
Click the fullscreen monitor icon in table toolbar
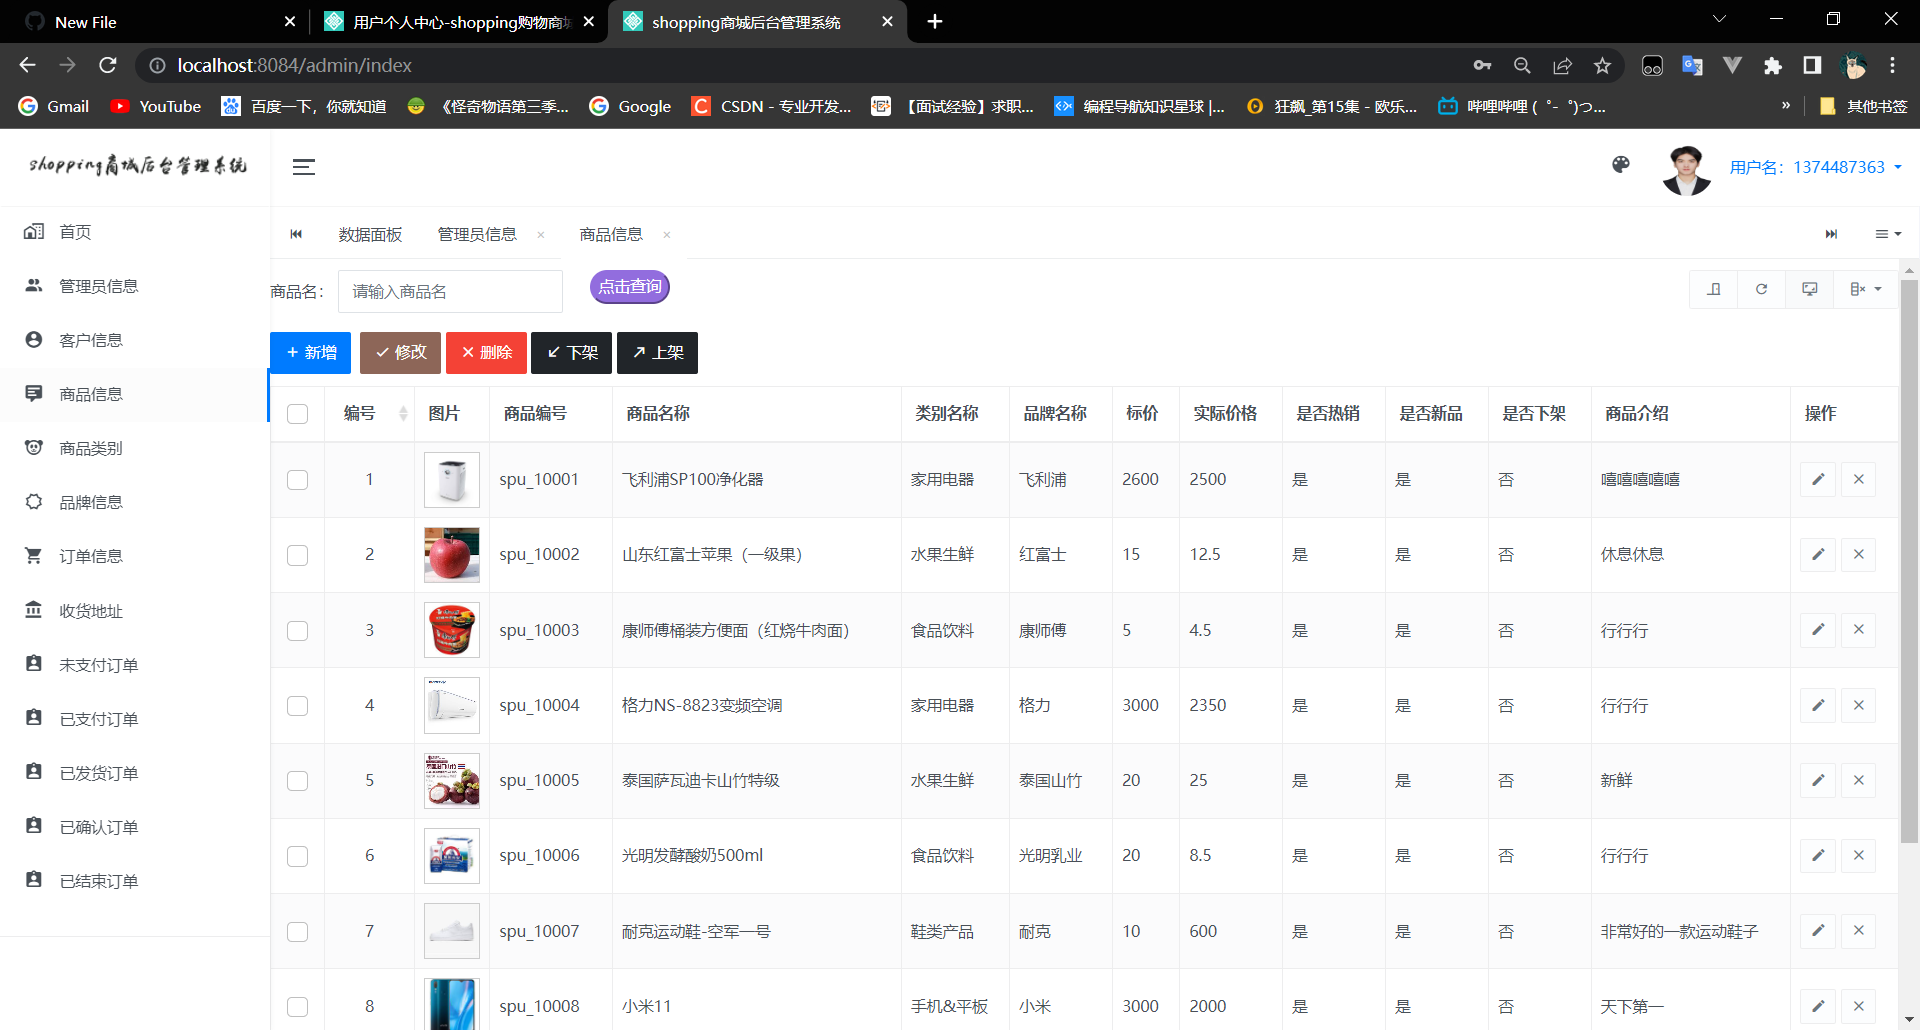pyautogui.click(x=1809, y=289)
